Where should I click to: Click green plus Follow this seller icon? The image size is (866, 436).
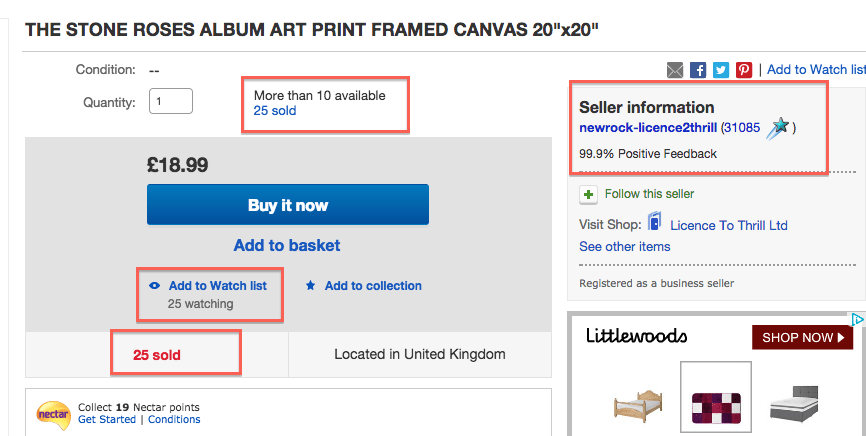(x=588, y=195)
